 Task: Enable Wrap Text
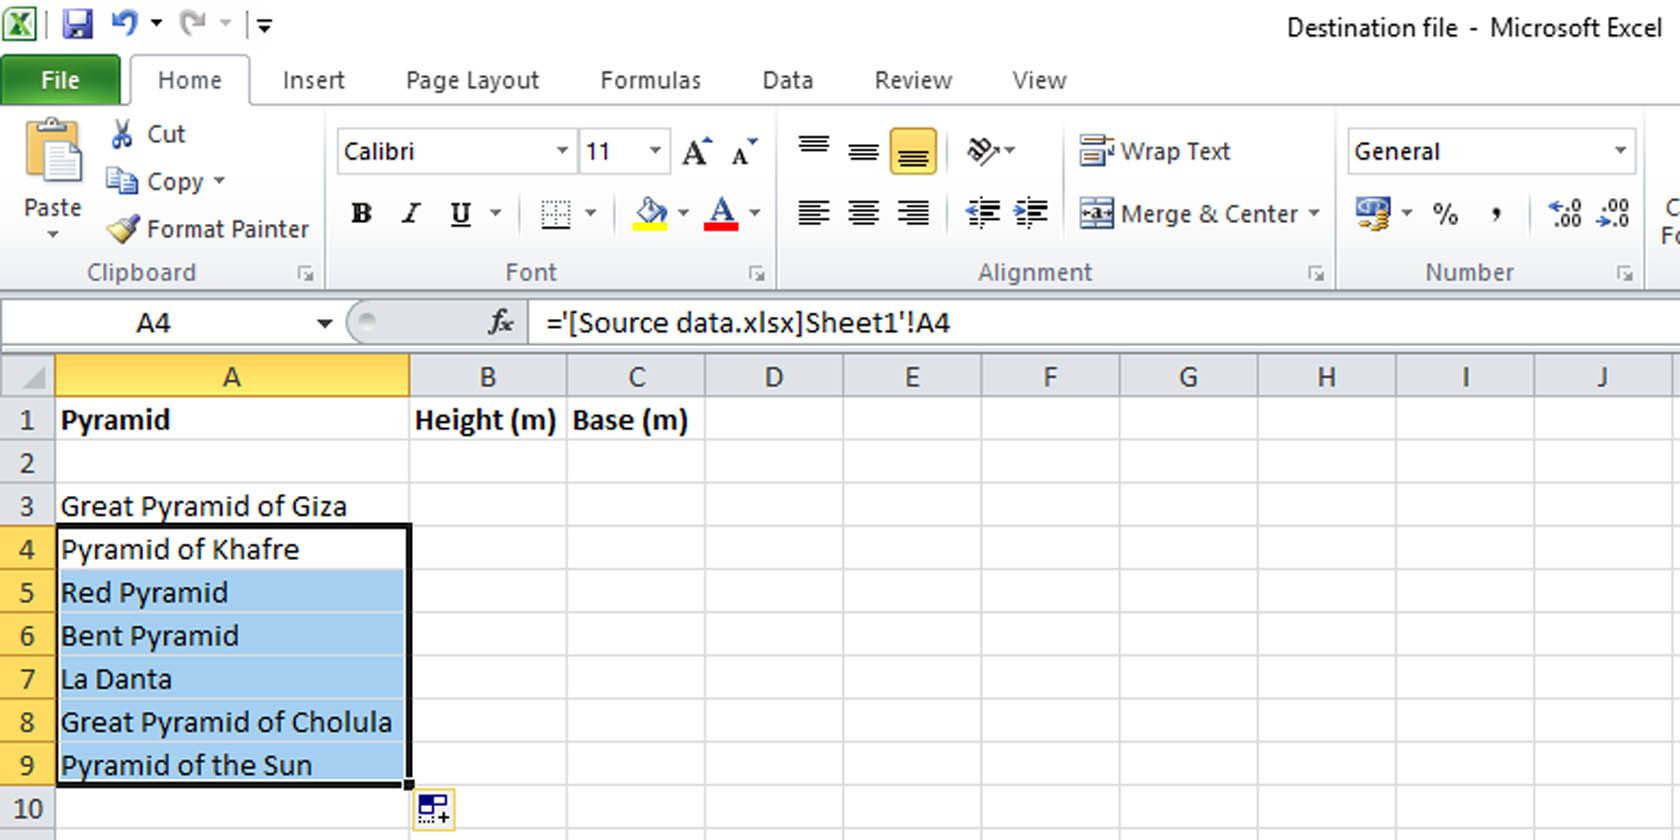(1154, 151)
